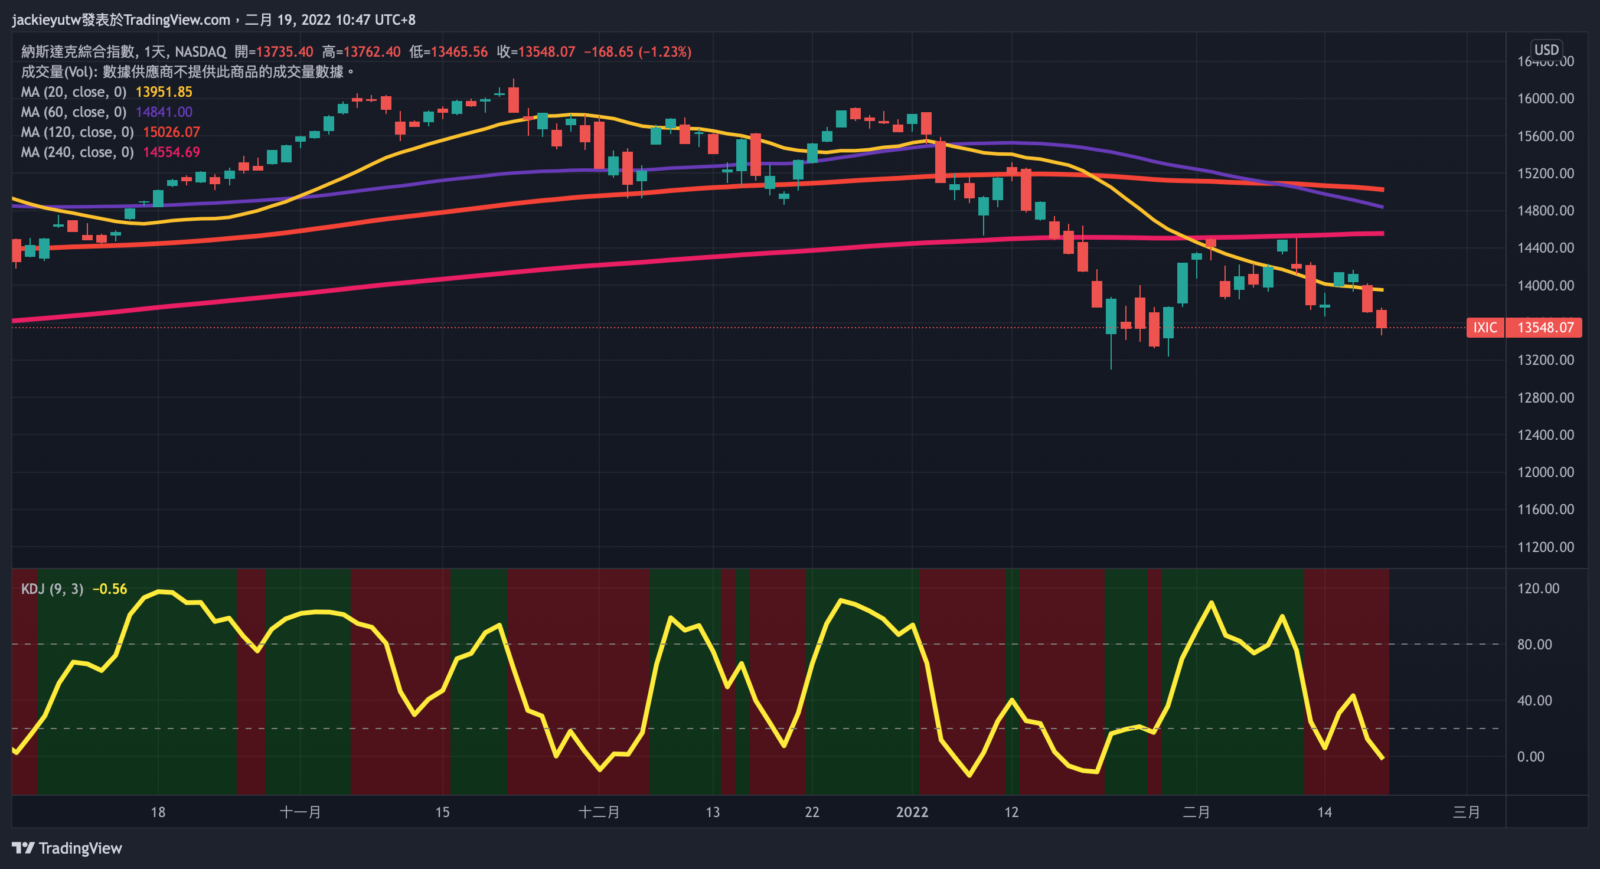Select the yellow KDJ line at its last point
This screenshot has width=1600, height=869.
(x=1382, y=758)
